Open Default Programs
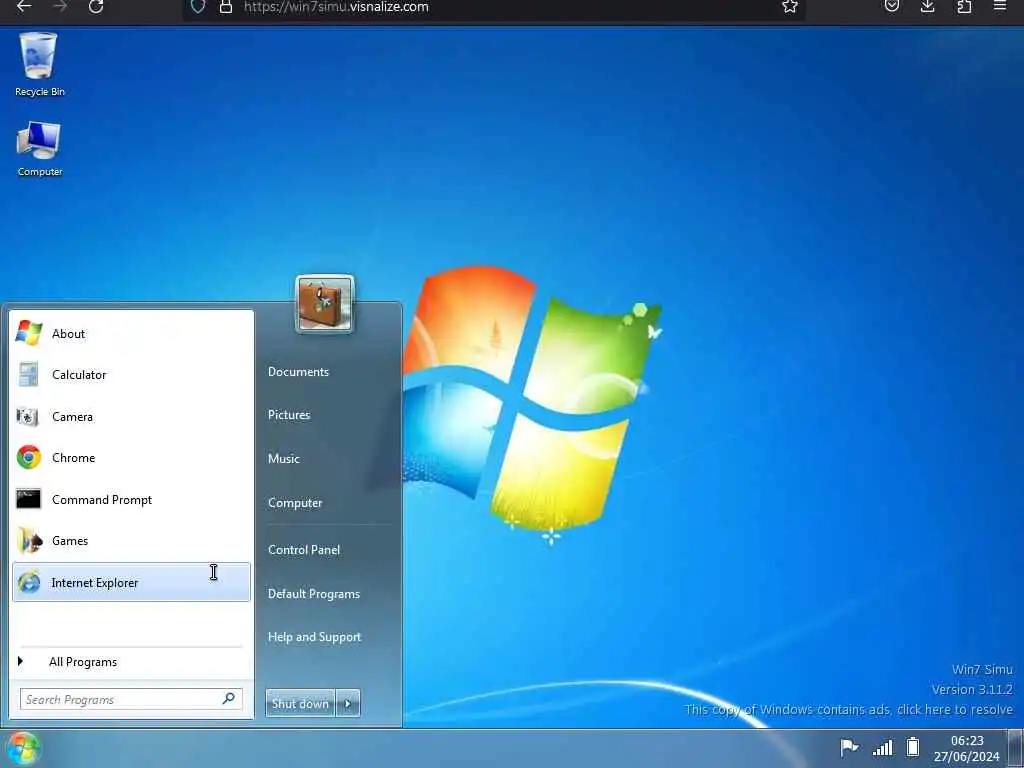Viewport: 1024px width, 768px height. pyautogui.click(x=313, y=594)
